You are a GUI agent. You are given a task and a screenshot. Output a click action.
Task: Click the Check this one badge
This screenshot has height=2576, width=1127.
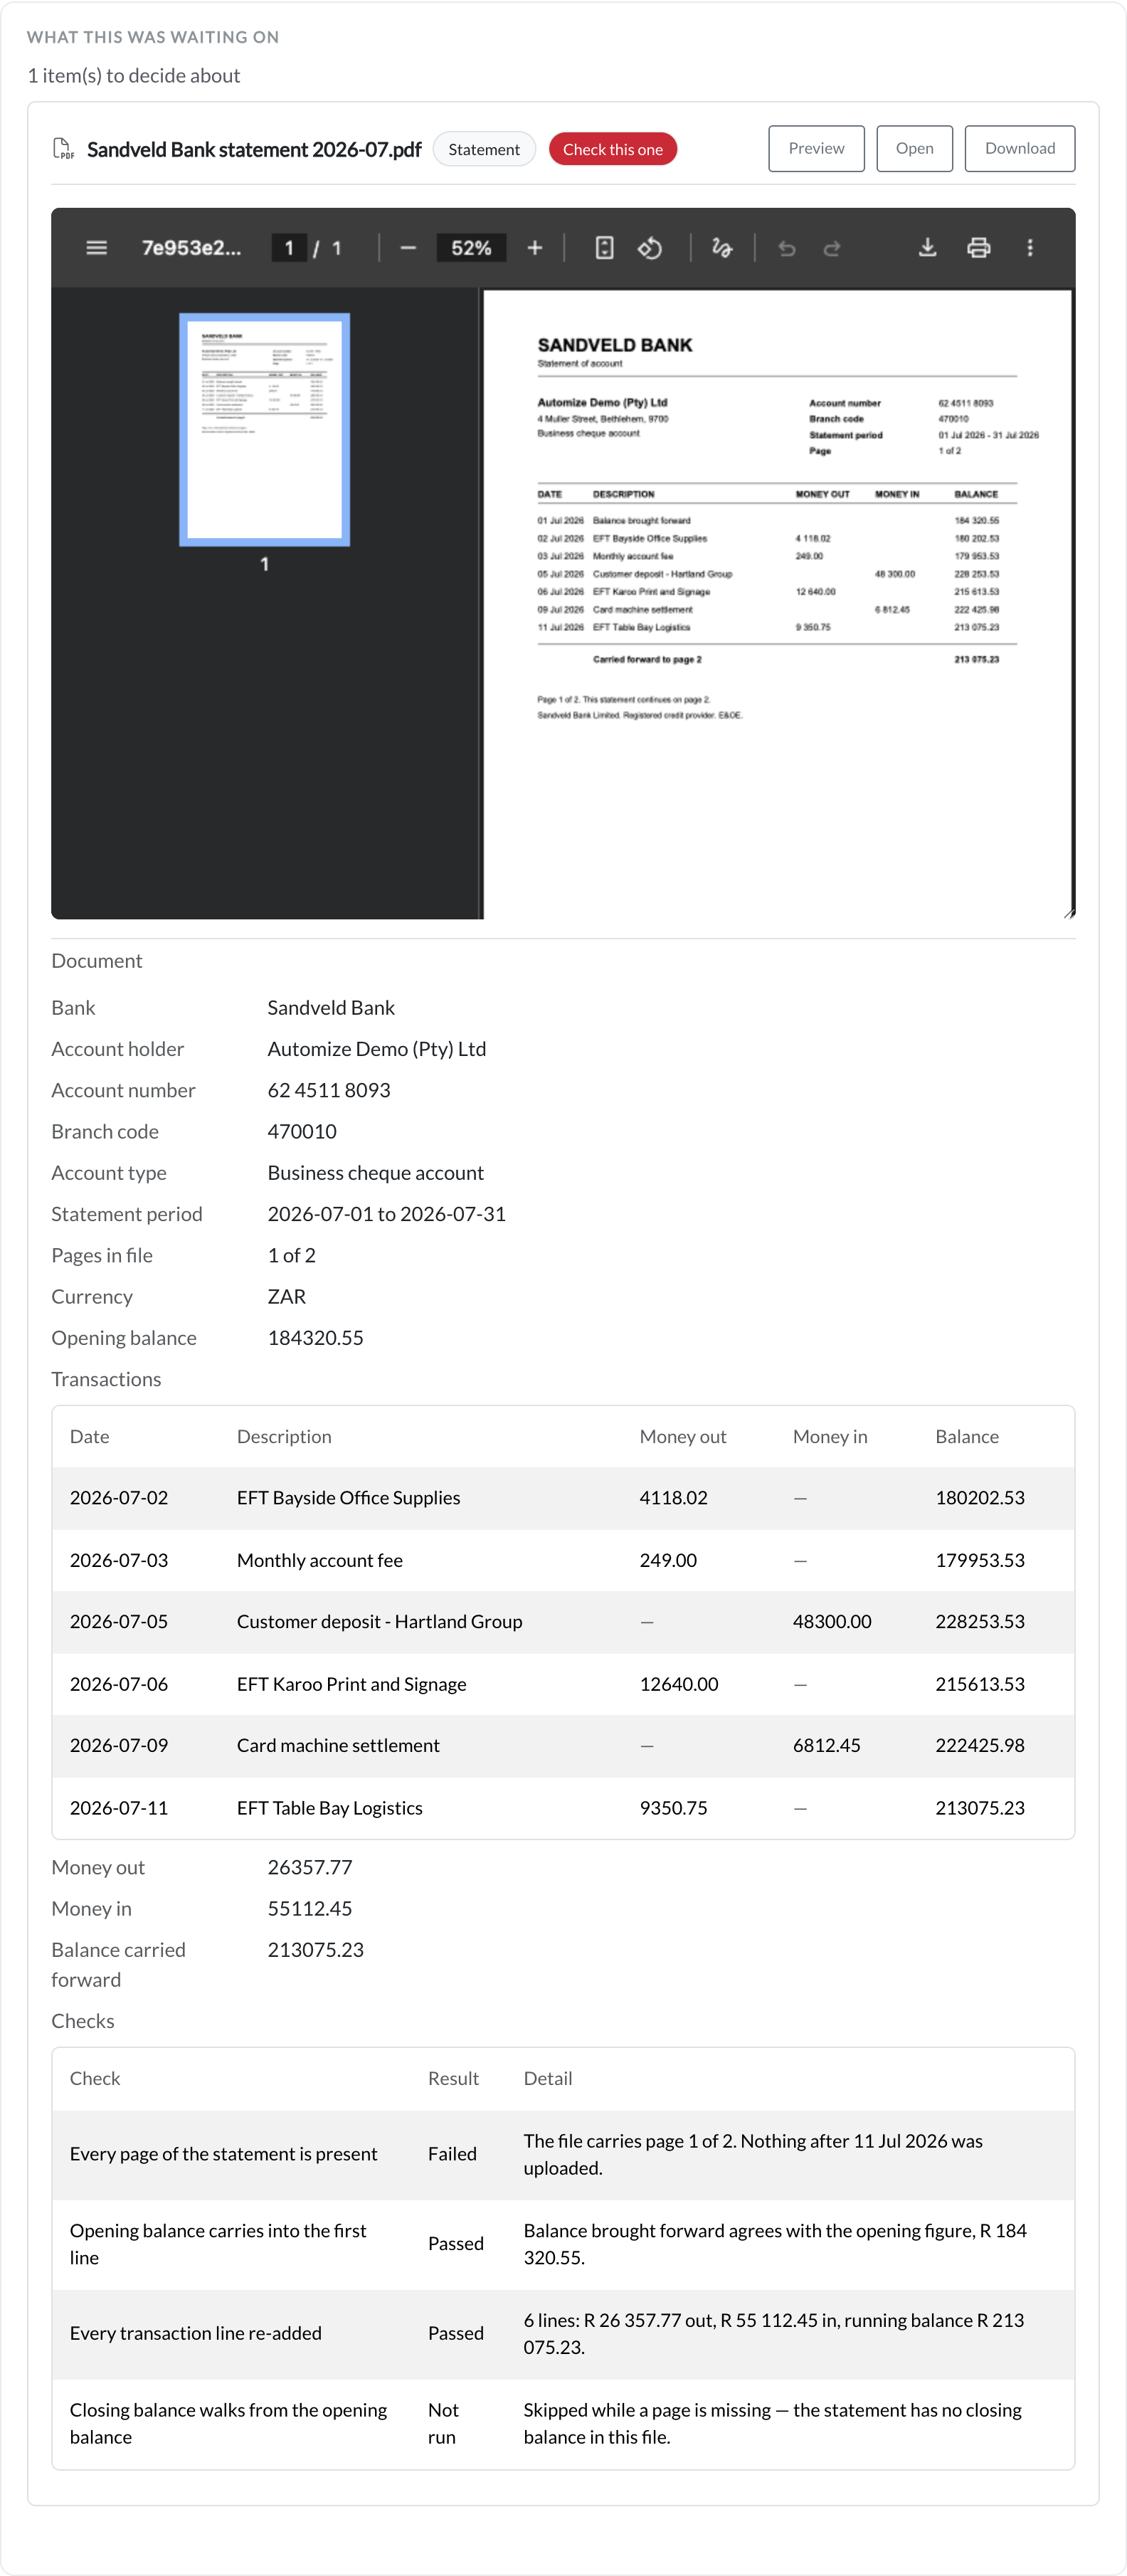[613, 149]
